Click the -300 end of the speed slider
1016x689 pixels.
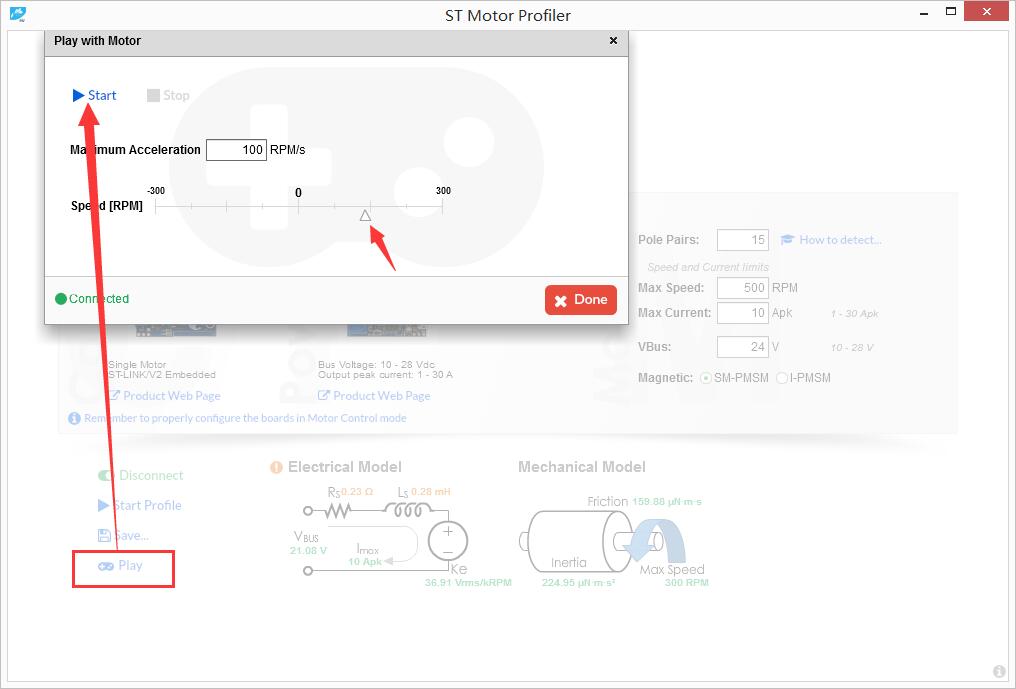[x=156, y=206]
